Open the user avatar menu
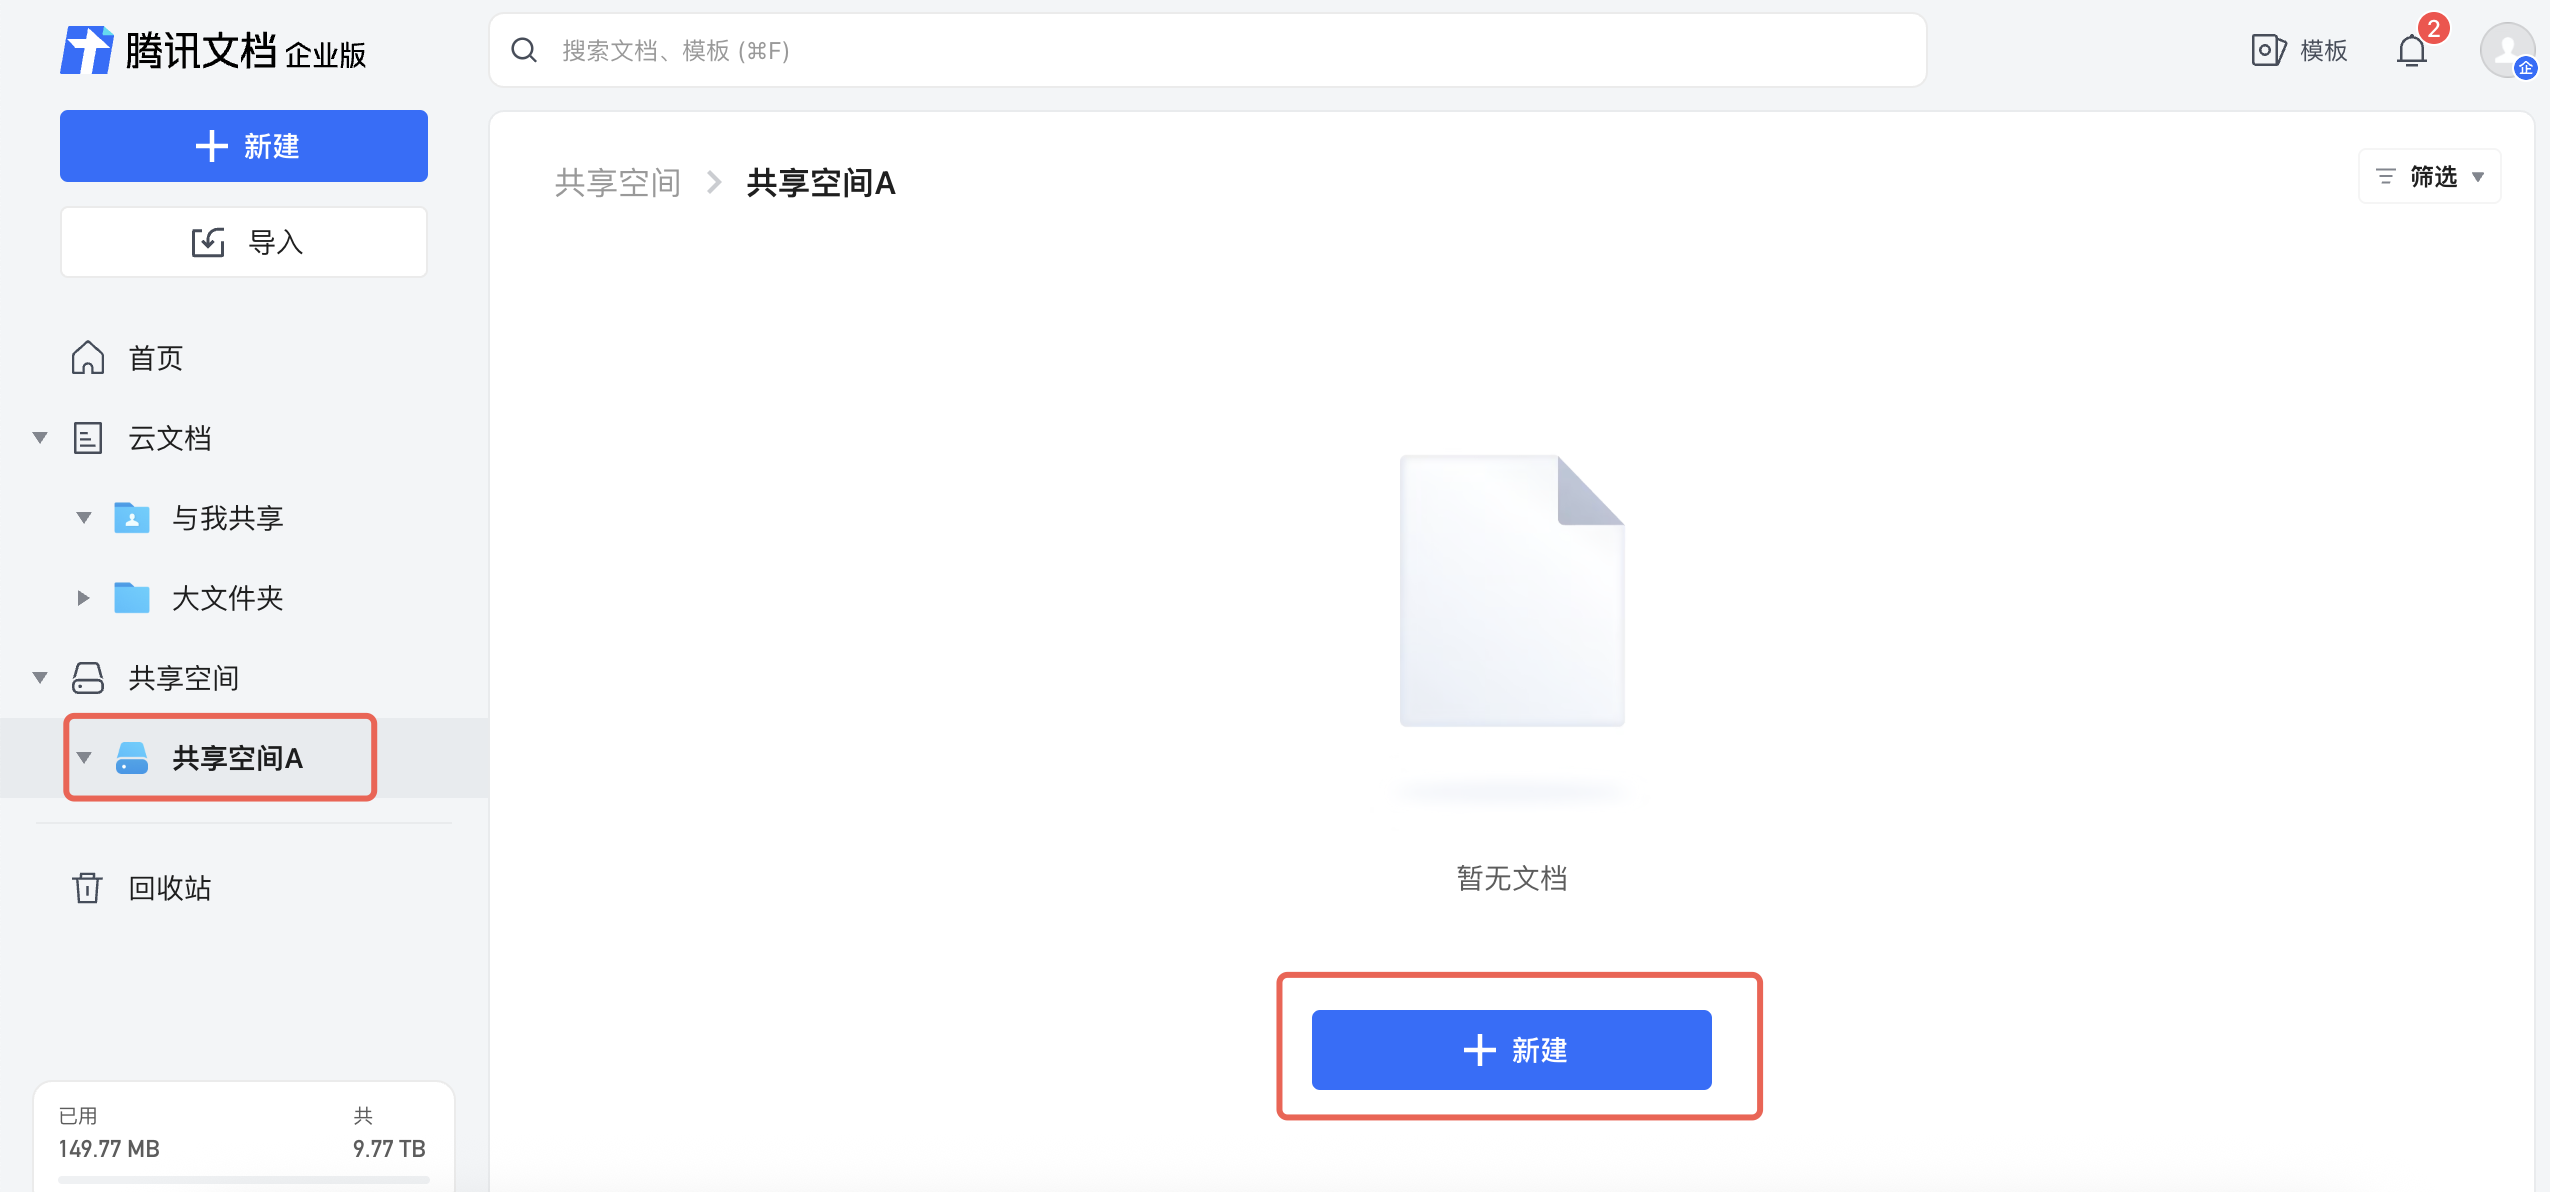2550x1192 pixels. (2506, 50)
